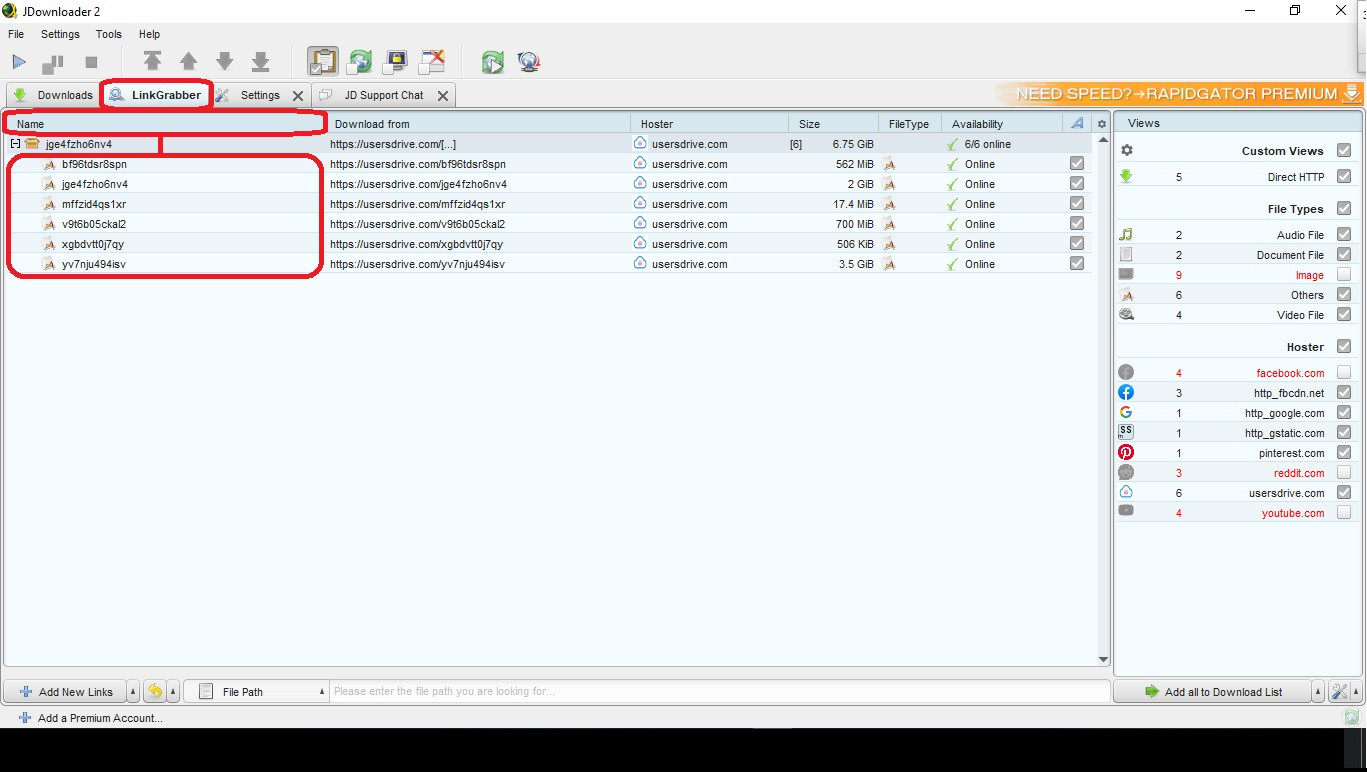The width and height of the screenshot is (1367, 772).
Task: Open dropdown arrow beside Add all to Download List
Action: pyautogui.click(x=1319, y=691)
